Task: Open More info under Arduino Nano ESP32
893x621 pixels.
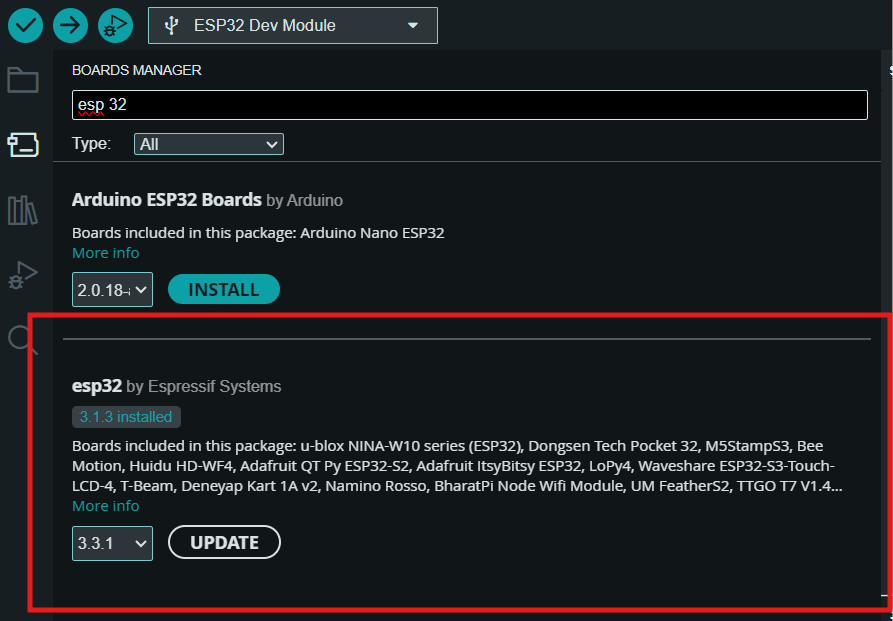Action: click(x=105, y=253)
